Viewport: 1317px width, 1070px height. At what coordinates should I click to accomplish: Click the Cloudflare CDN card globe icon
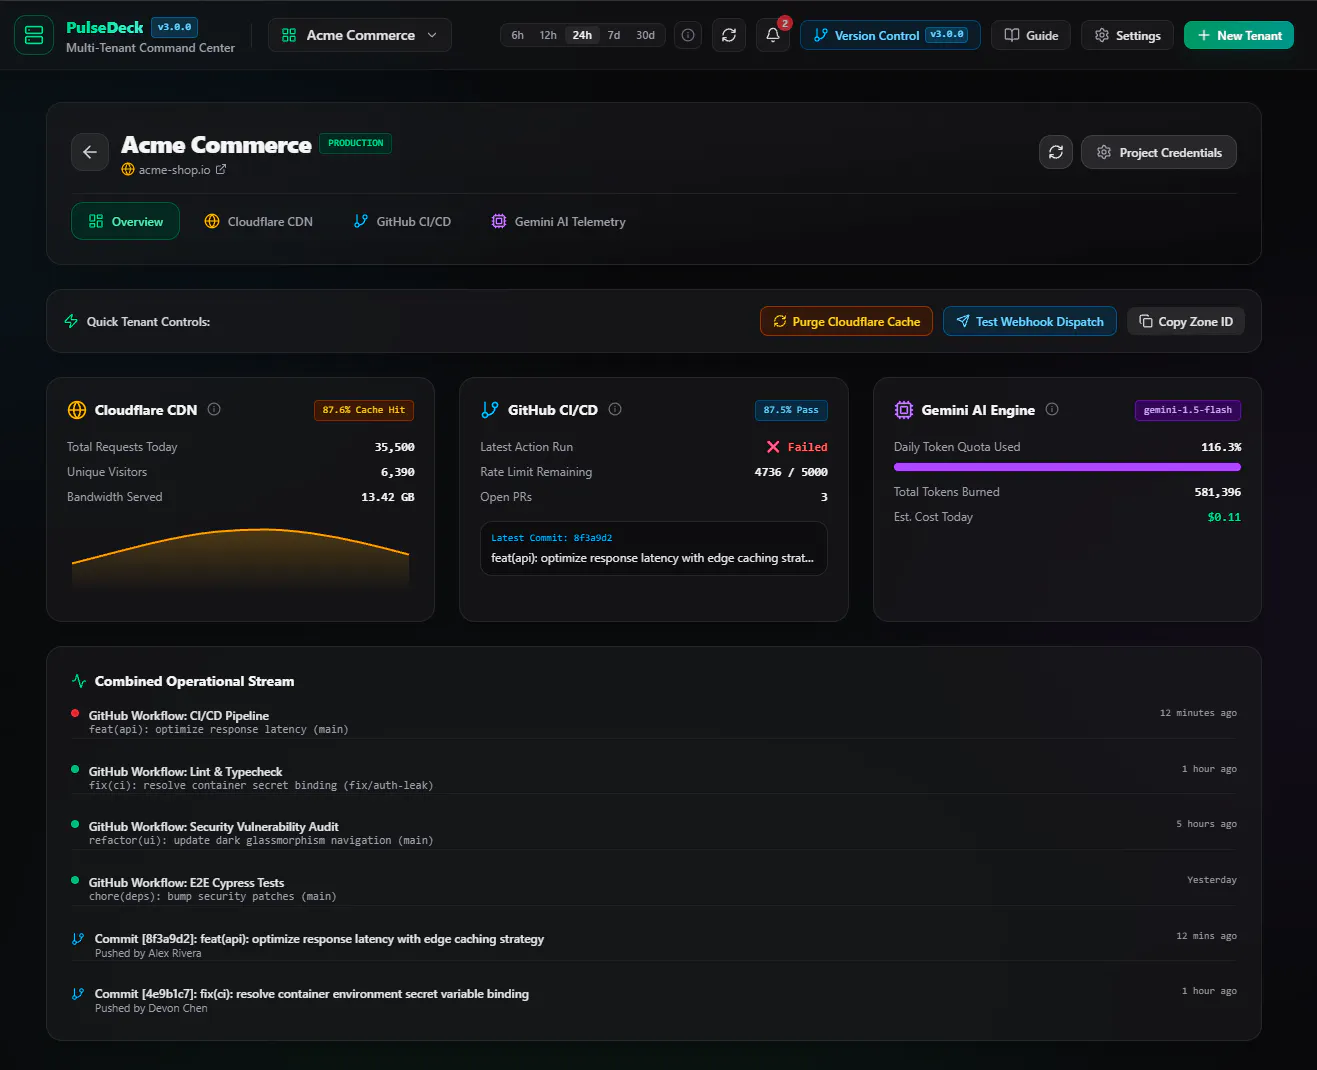tap(76, 409)
